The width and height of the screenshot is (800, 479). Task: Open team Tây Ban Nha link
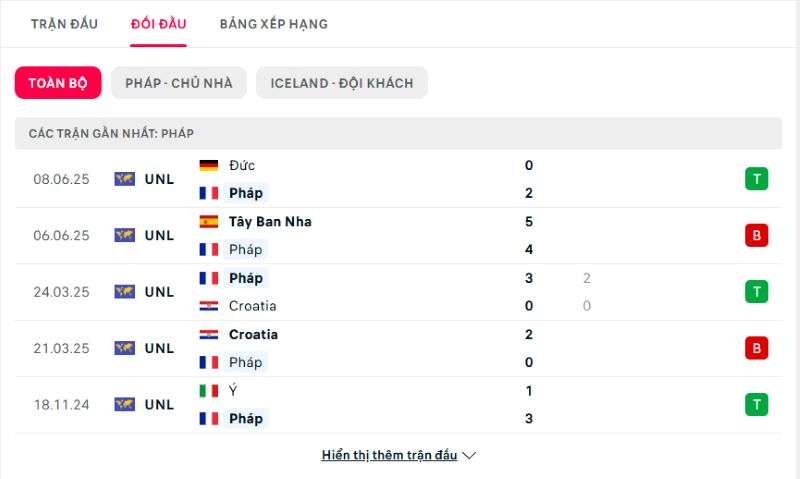(270, 221)
